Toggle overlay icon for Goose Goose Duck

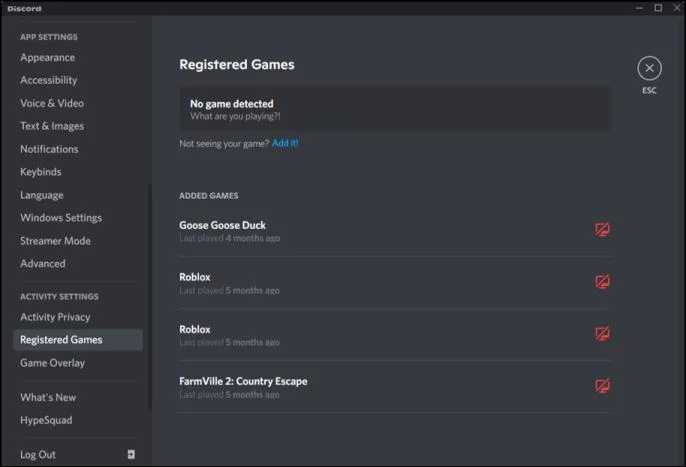pyautogui.click(x=602, y=229)
